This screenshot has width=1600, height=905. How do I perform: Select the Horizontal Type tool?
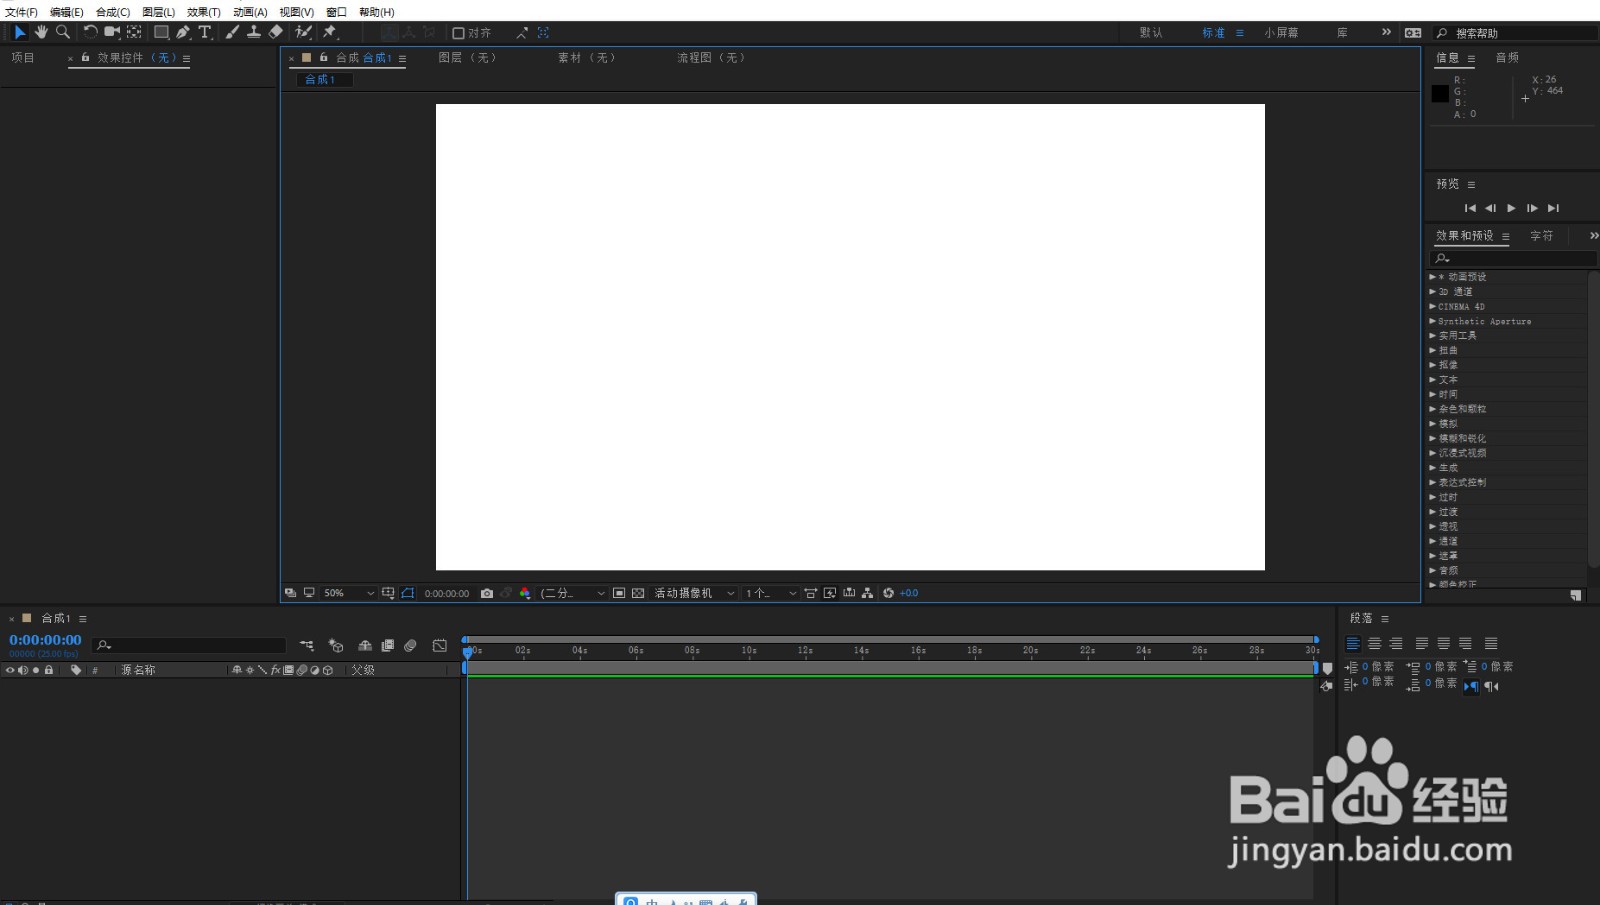pyautogui.click(x=205, y=32)
